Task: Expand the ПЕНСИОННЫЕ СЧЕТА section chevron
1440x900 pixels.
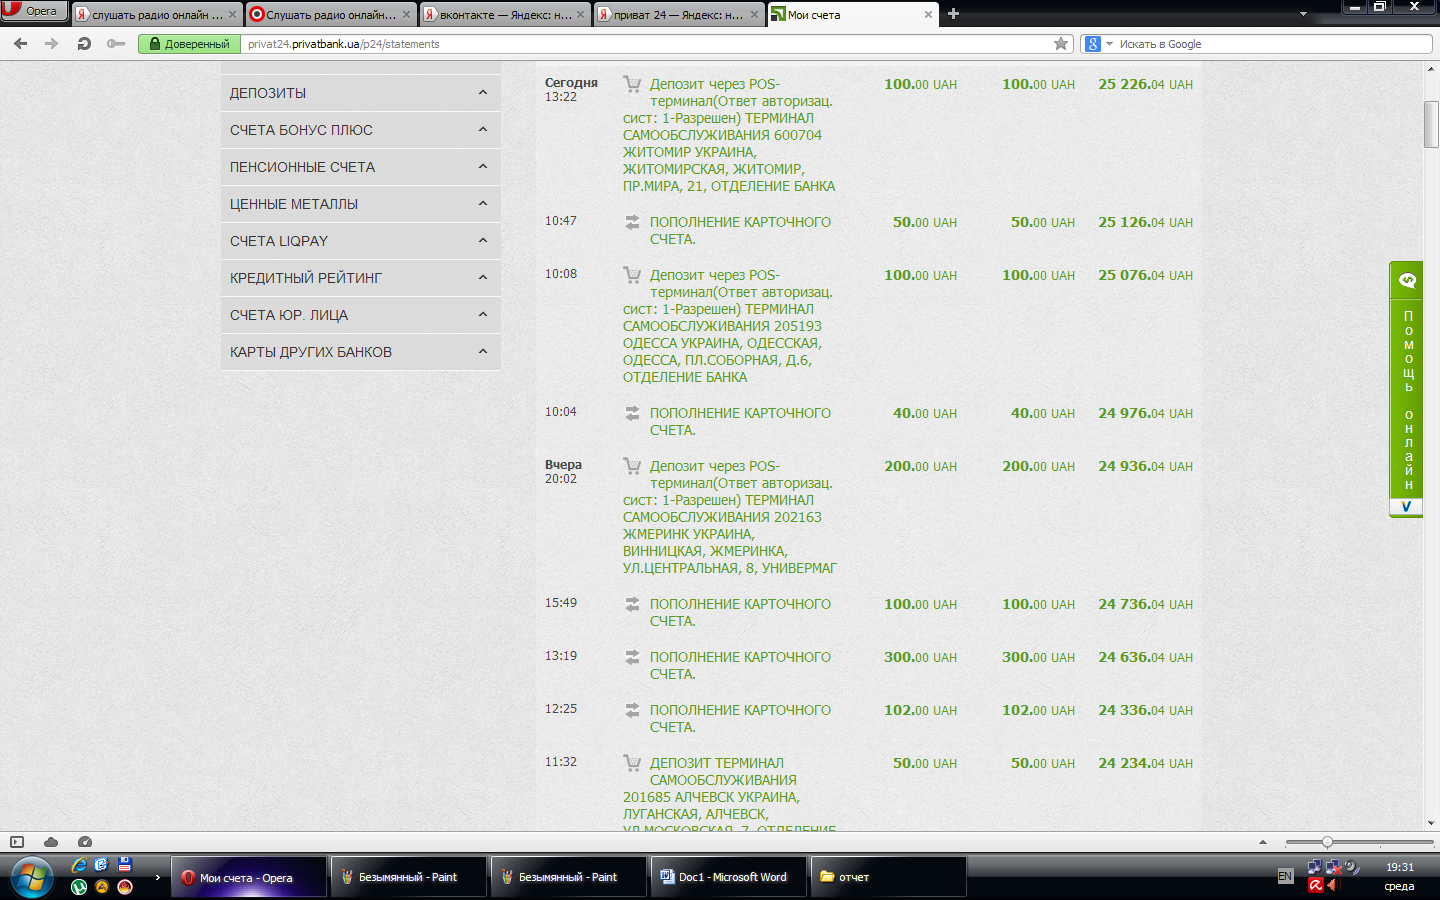Action: 483,167
